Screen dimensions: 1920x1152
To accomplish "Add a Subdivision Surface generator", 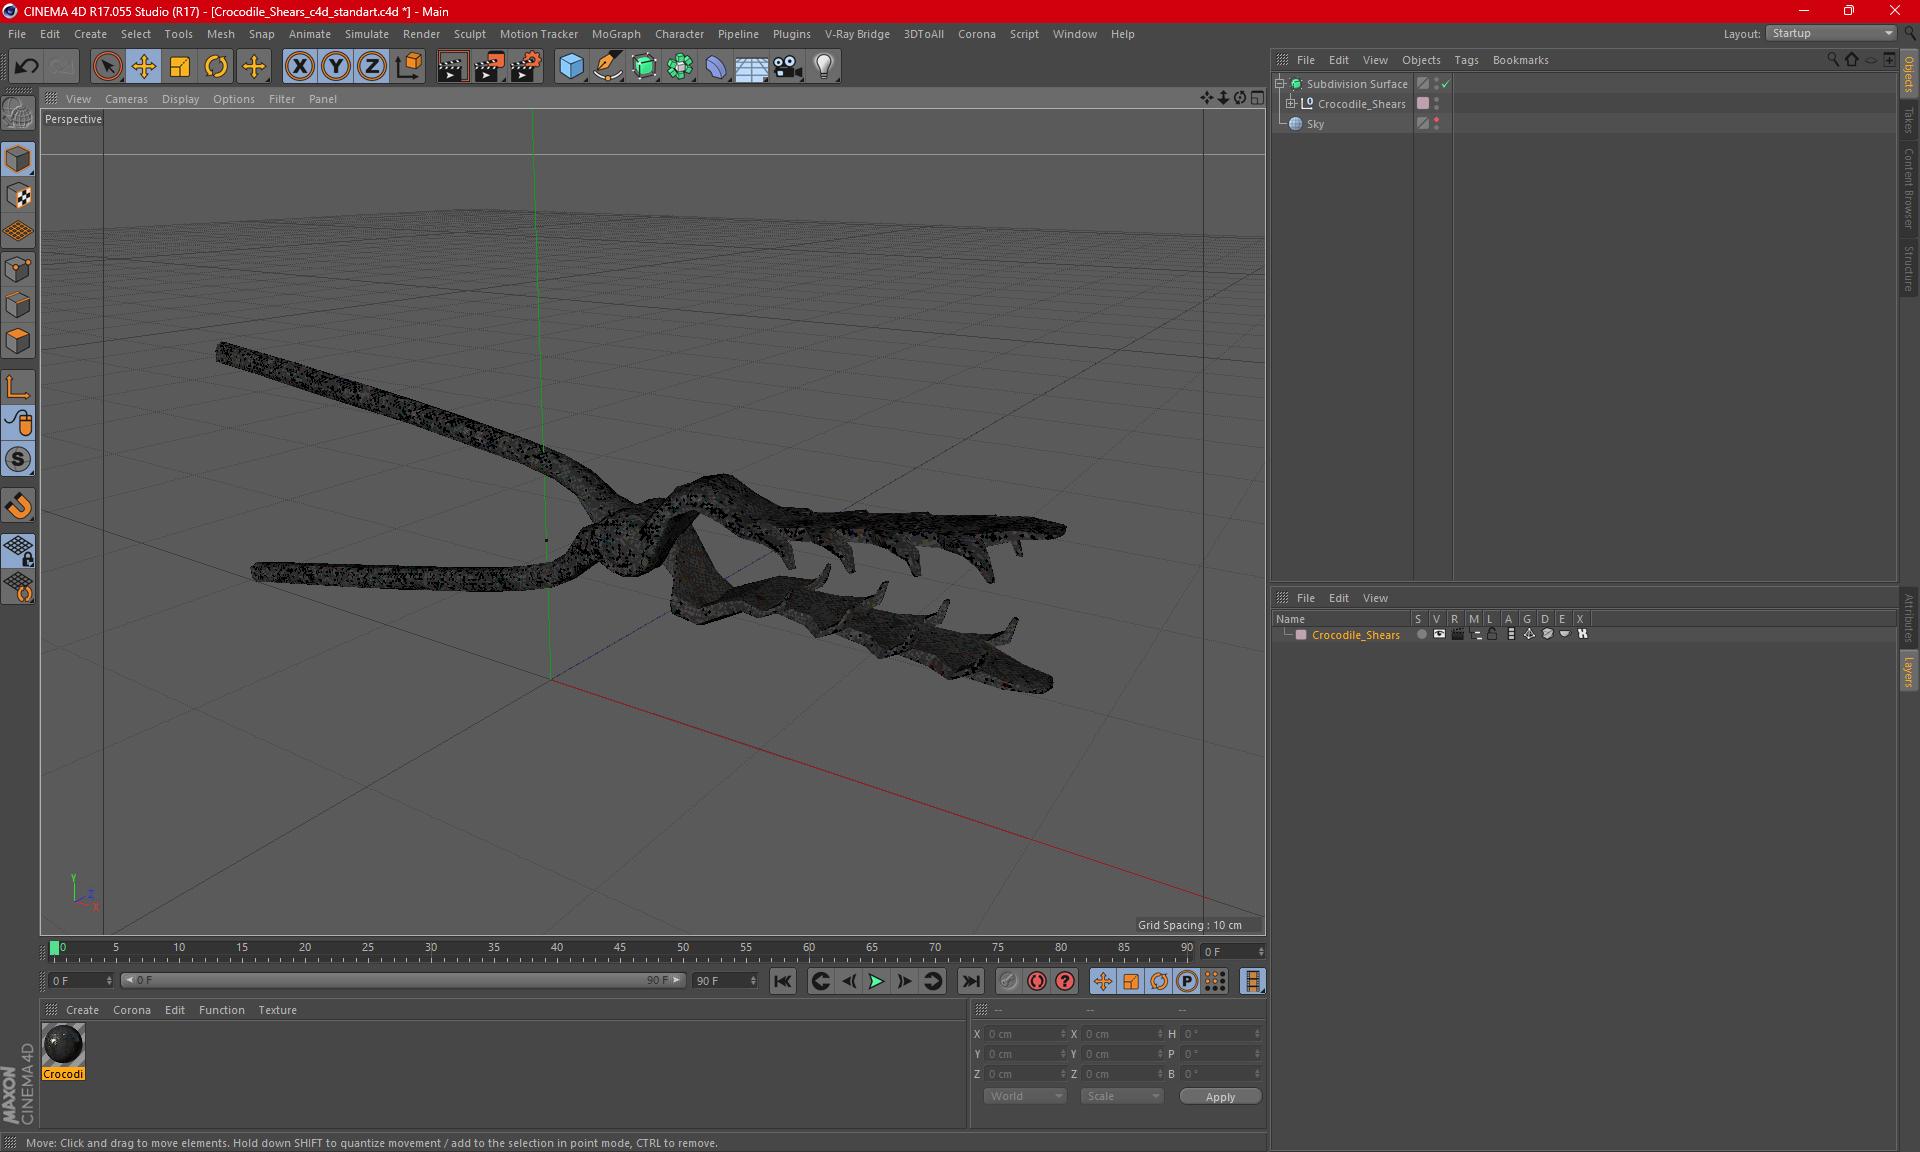I will [x=644, y=66].
